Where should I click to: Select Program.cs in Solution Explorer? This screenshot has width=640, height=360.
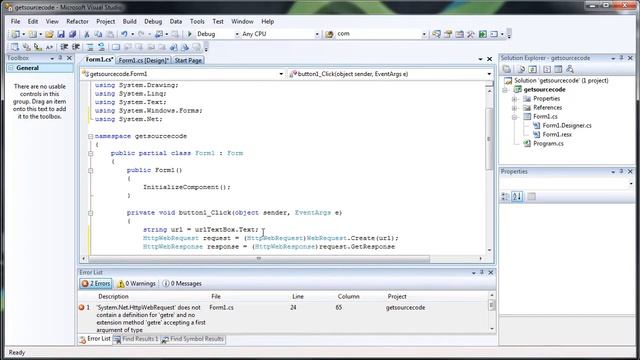tap(548, 144)
